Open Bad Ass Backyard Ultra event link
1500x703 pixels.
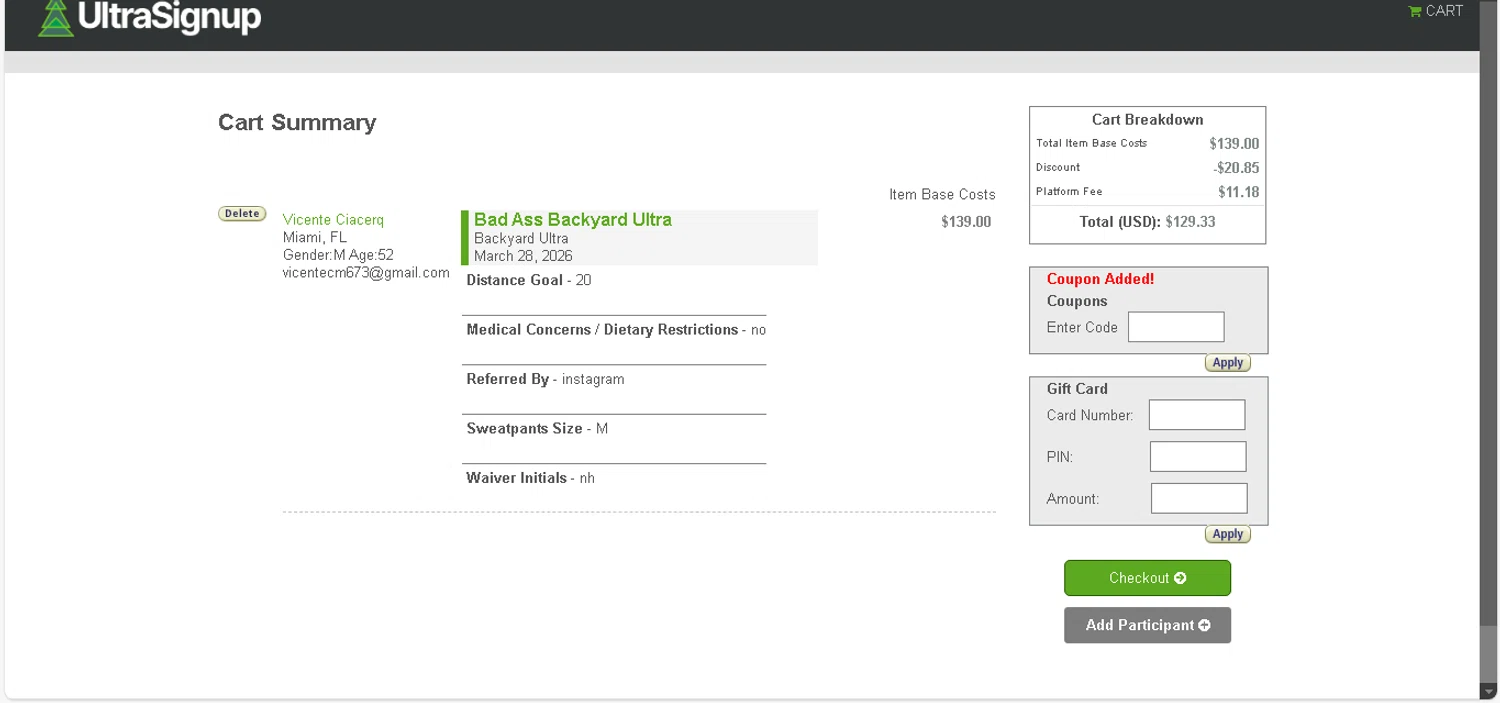coord(573,220)
